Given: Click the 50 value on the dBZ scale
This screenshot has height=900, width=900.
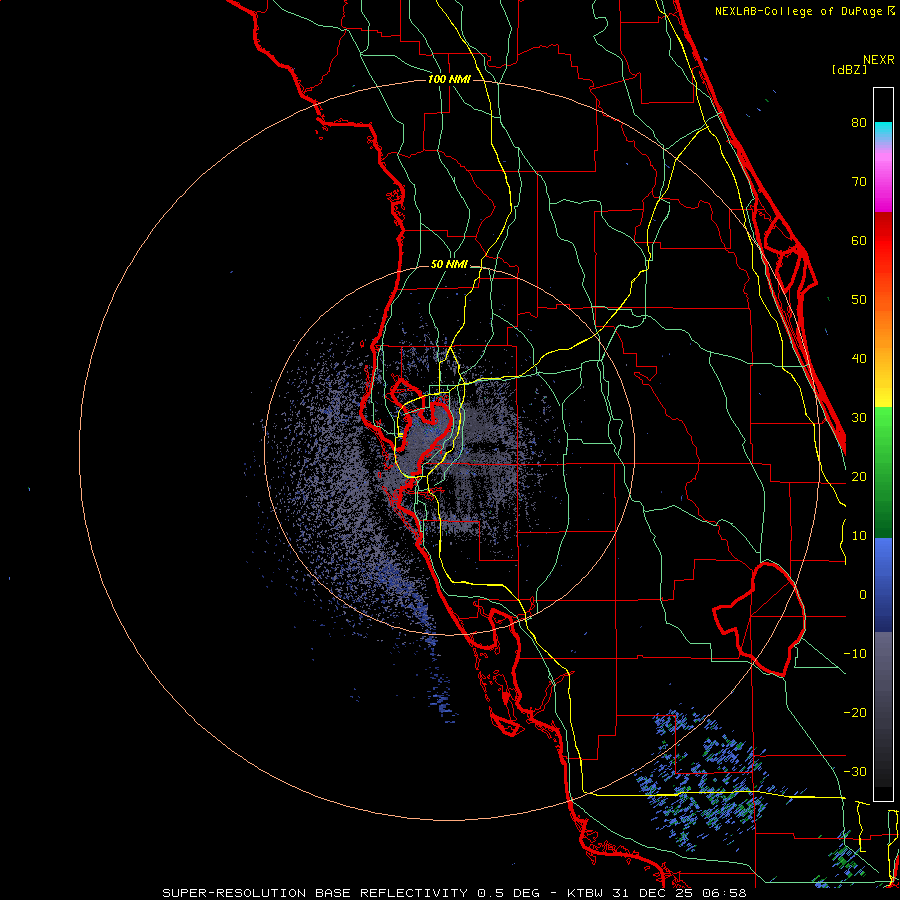Looking at the screenshot, I should click(x=859, y=300).
